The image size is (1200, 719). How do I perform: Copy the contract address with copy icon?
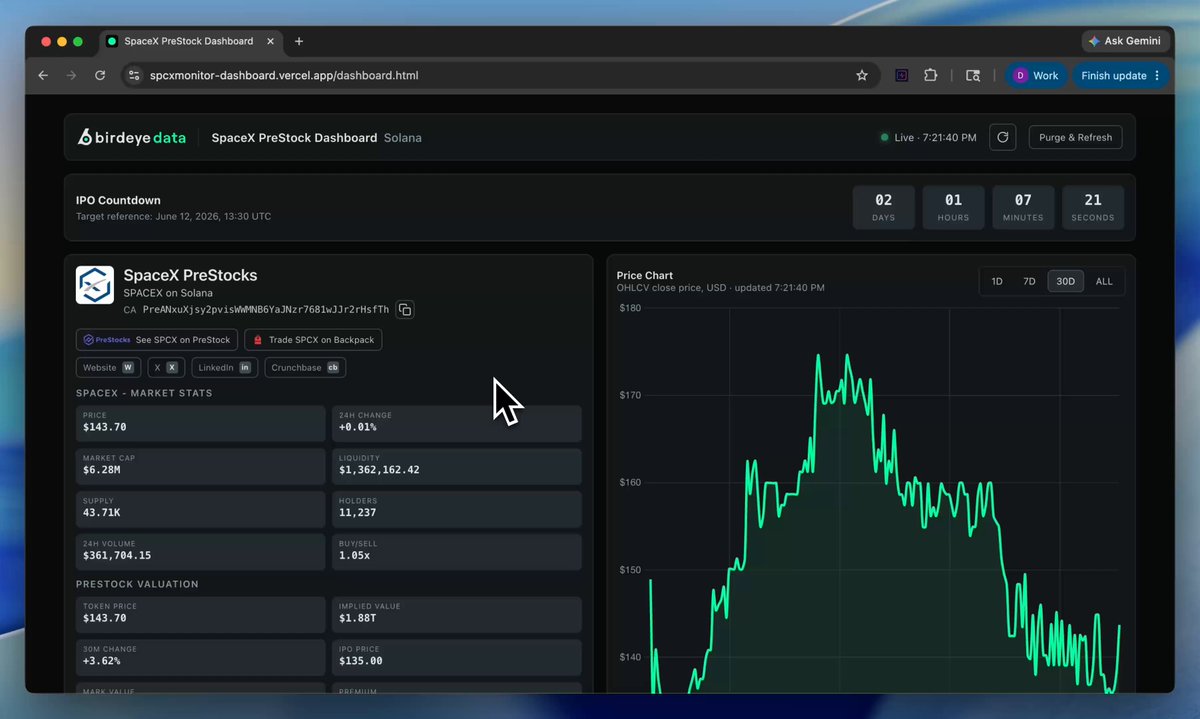[x=405, y=310]
